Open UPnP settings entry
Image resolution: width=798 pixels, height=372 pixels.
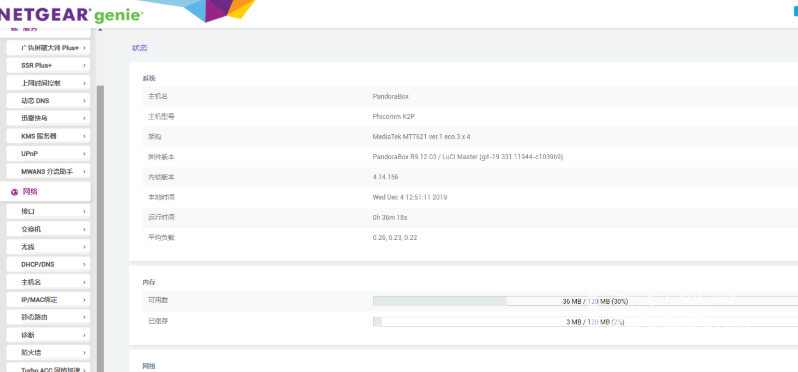click(x=48, y=154)
